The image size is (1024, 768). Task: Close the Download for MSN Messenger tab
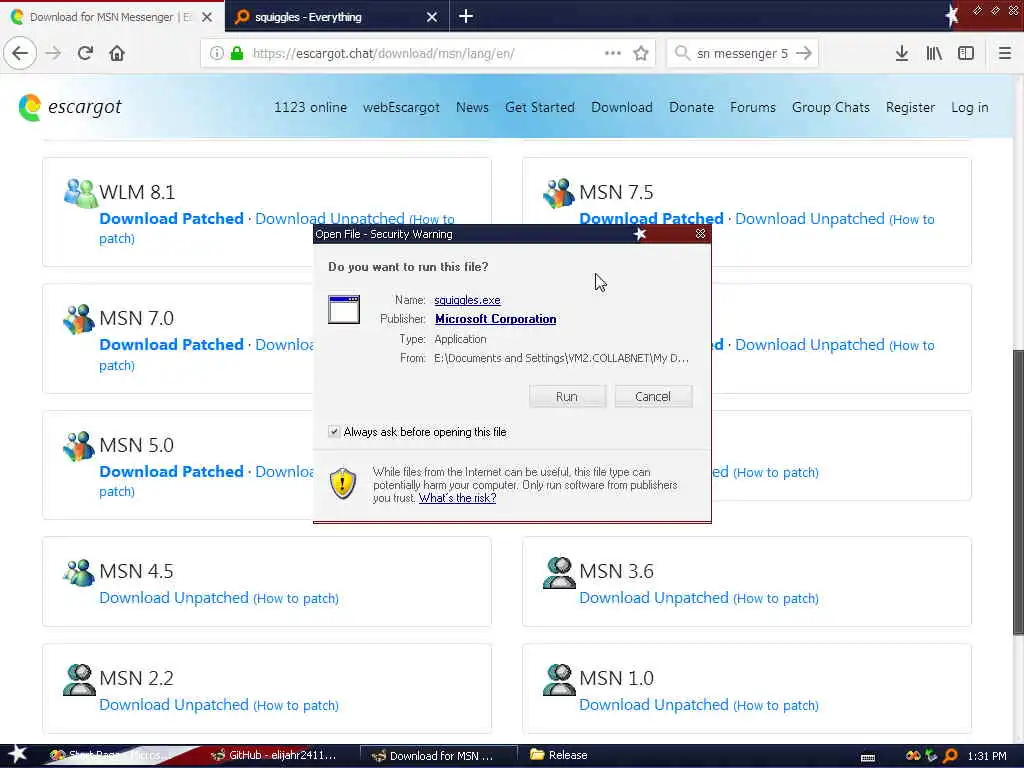coord(206,17)
